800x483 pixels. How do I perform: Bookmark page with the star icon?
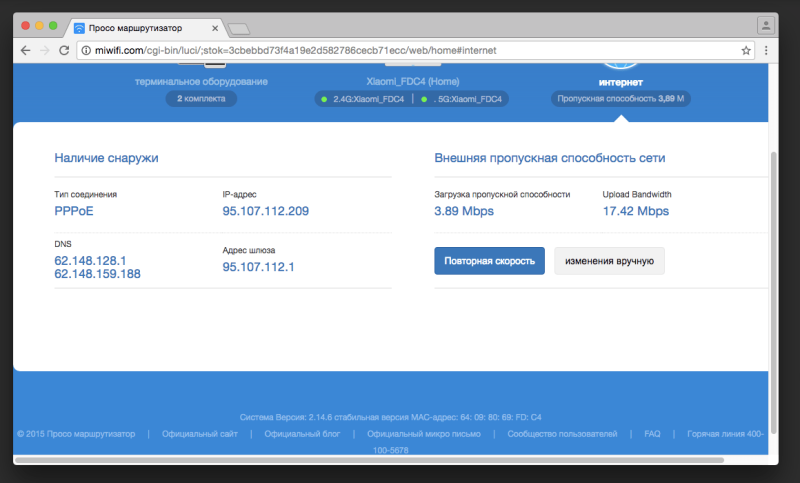746,50
